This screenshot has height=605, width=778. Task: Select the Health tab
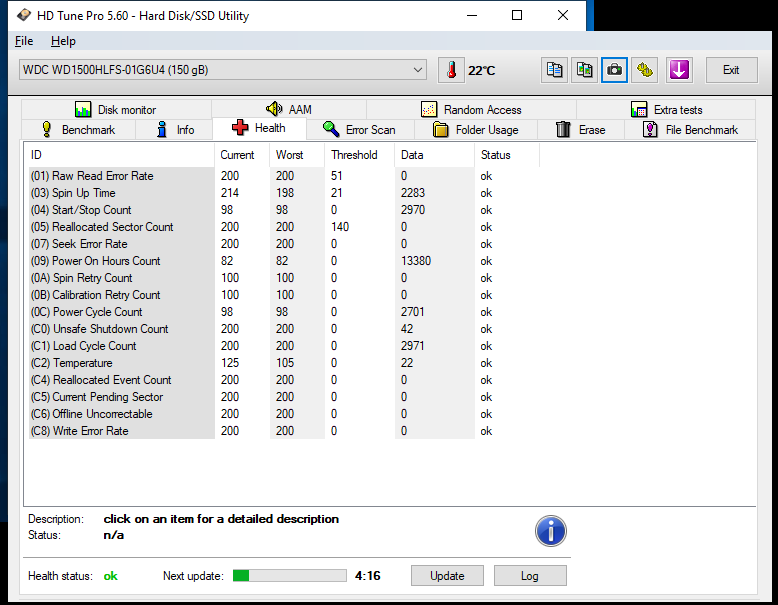click(259, 128)
